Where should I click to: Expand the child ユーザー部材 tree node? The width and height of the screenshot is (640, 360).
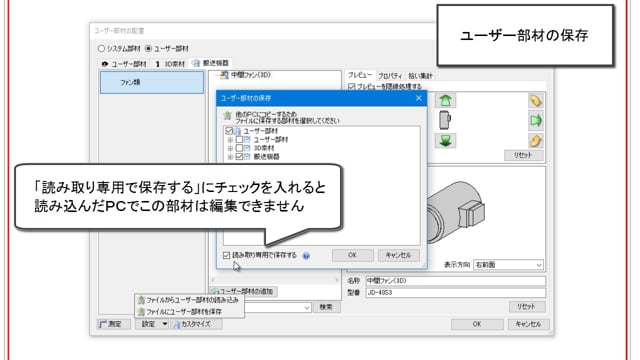coord(230,140)
